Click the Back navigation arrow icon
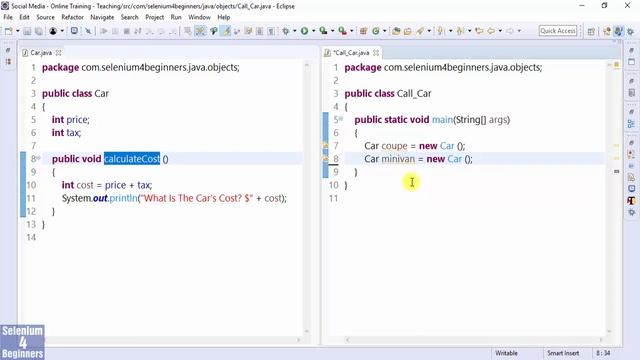The width and height of the screenshot is (640, 360). pos(491,31)
